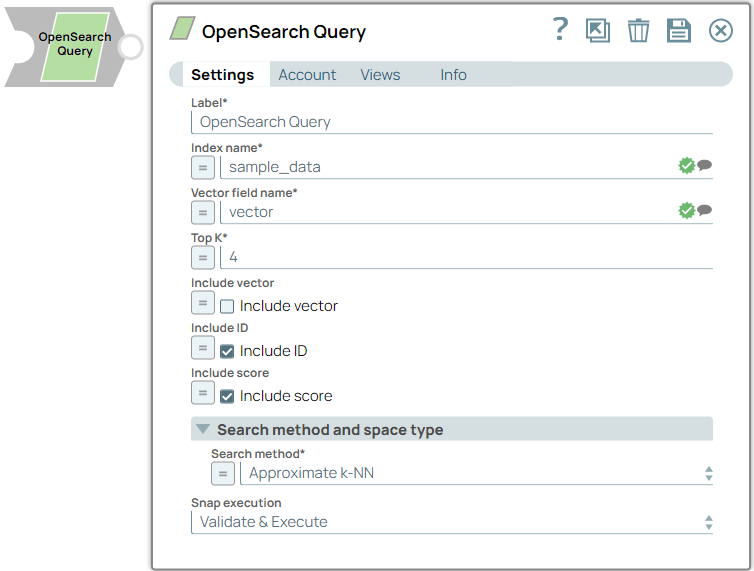Click the Index name validation checkmark icon
This screenshot has height=571, width=754.
[x=687, y=165]
